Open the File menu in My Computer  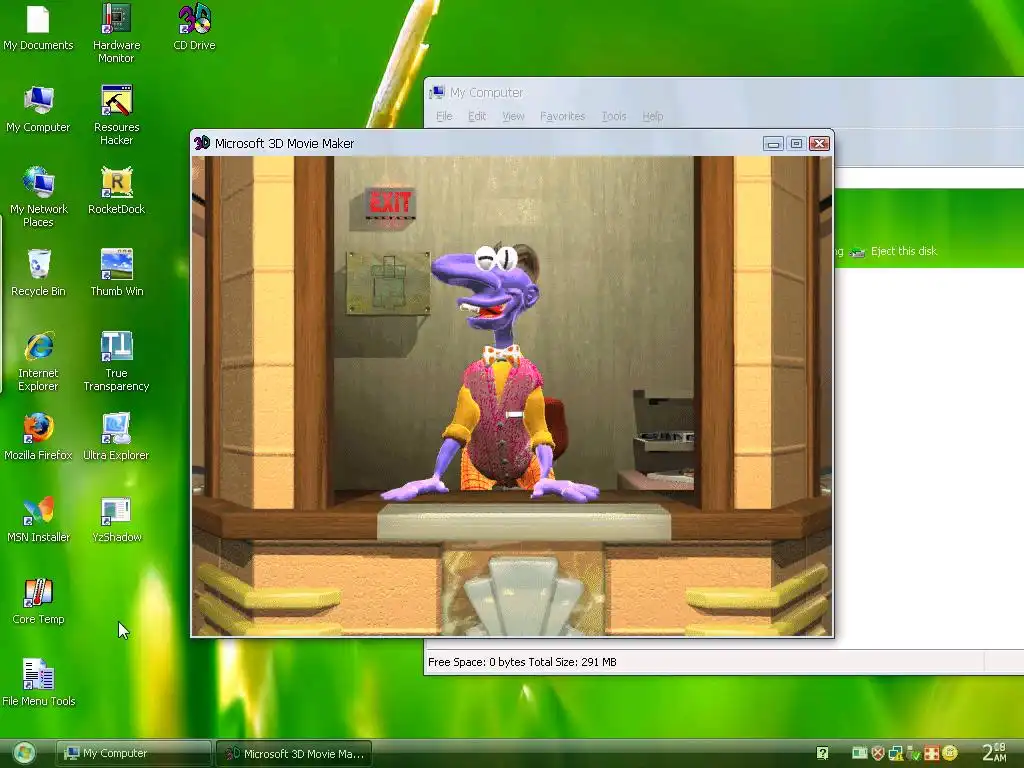[444, 116]
